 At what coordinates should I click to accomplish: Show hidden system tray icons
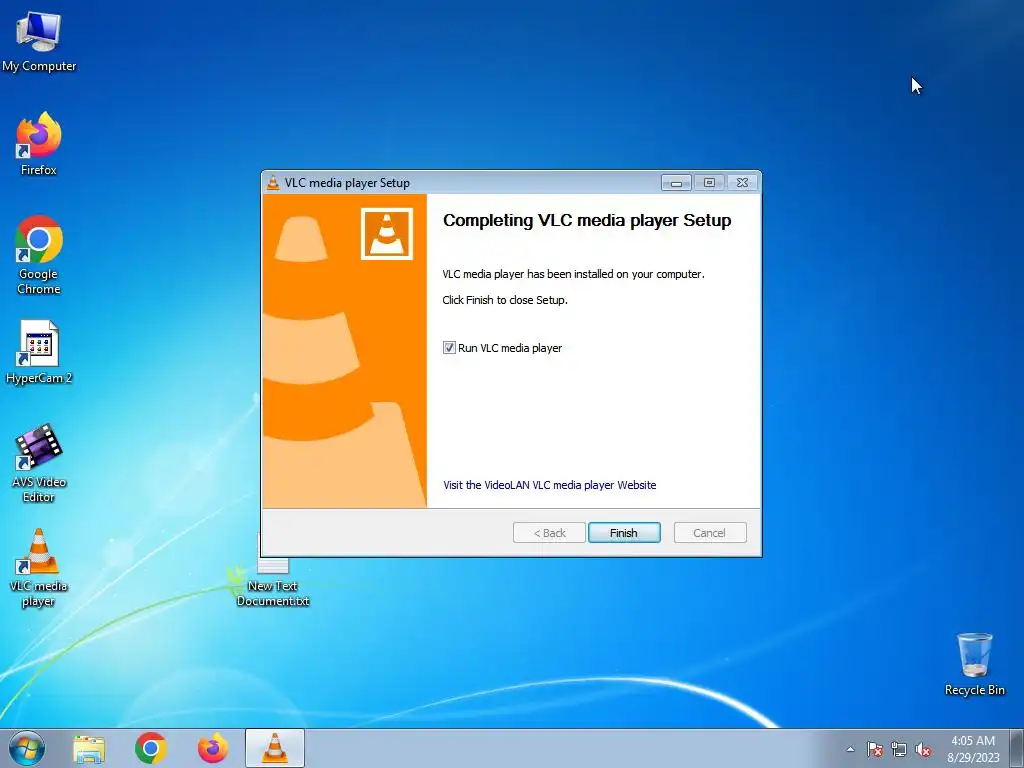[850, 749]
